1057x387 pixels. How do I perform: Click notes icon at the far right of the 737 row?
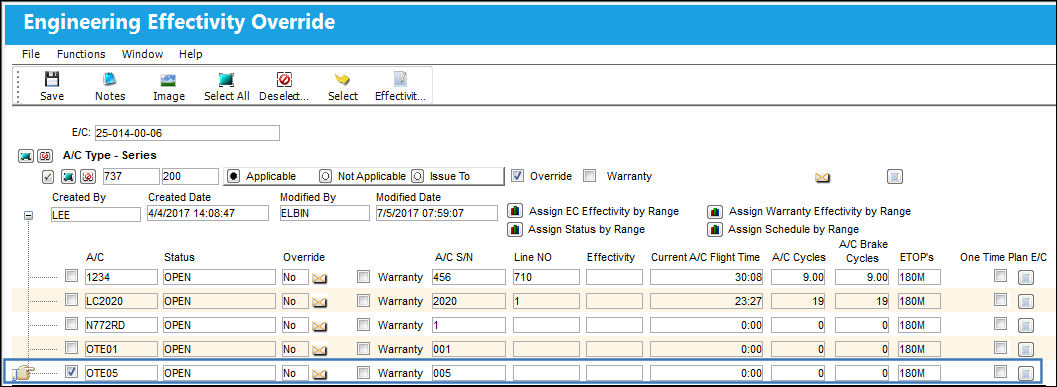tap(895, 177)
